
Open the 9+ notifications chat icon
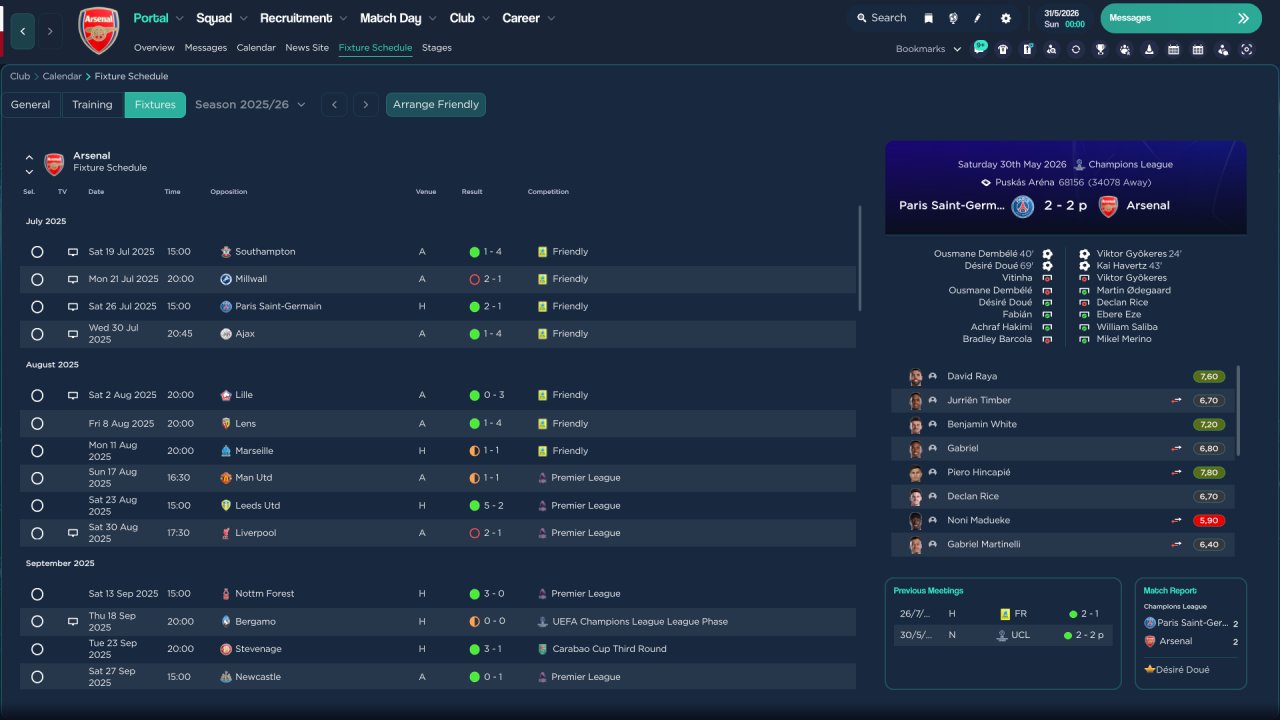pos(979,48)
